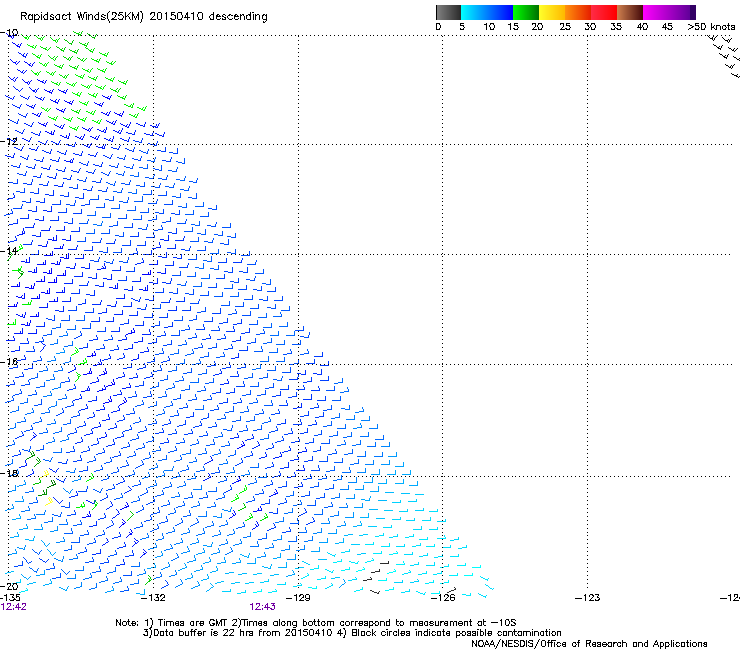Click the '>50 knots' legend label
Viewport: 740px width, 650px height.
point(711,27)
